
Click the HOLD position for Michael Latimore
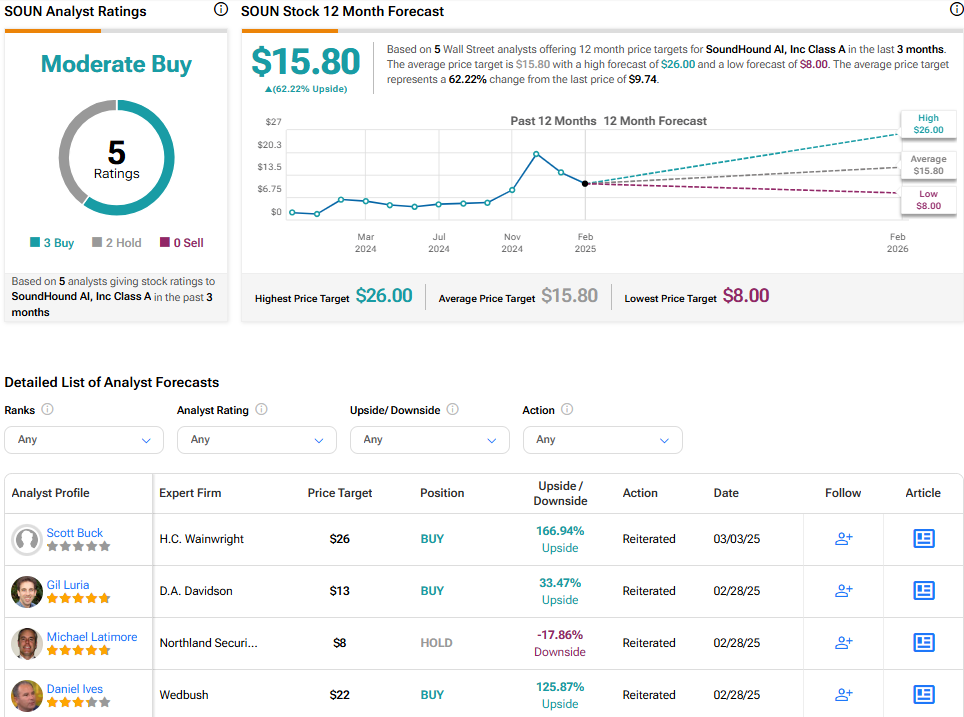(x=437, y=643)
